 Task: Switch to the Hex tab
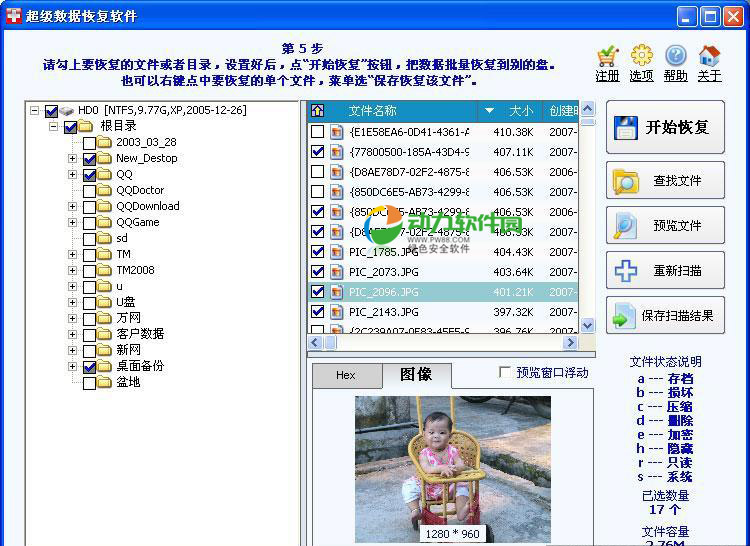click(x=346, y=376)
